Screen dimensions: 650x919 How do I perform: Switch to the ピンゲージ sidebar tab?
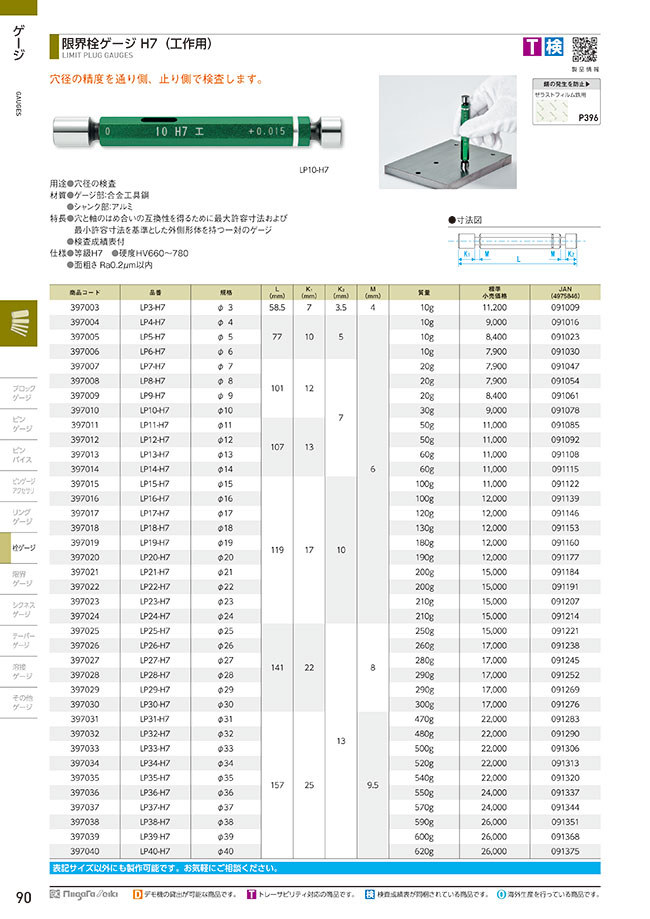(x=21, y=423)
